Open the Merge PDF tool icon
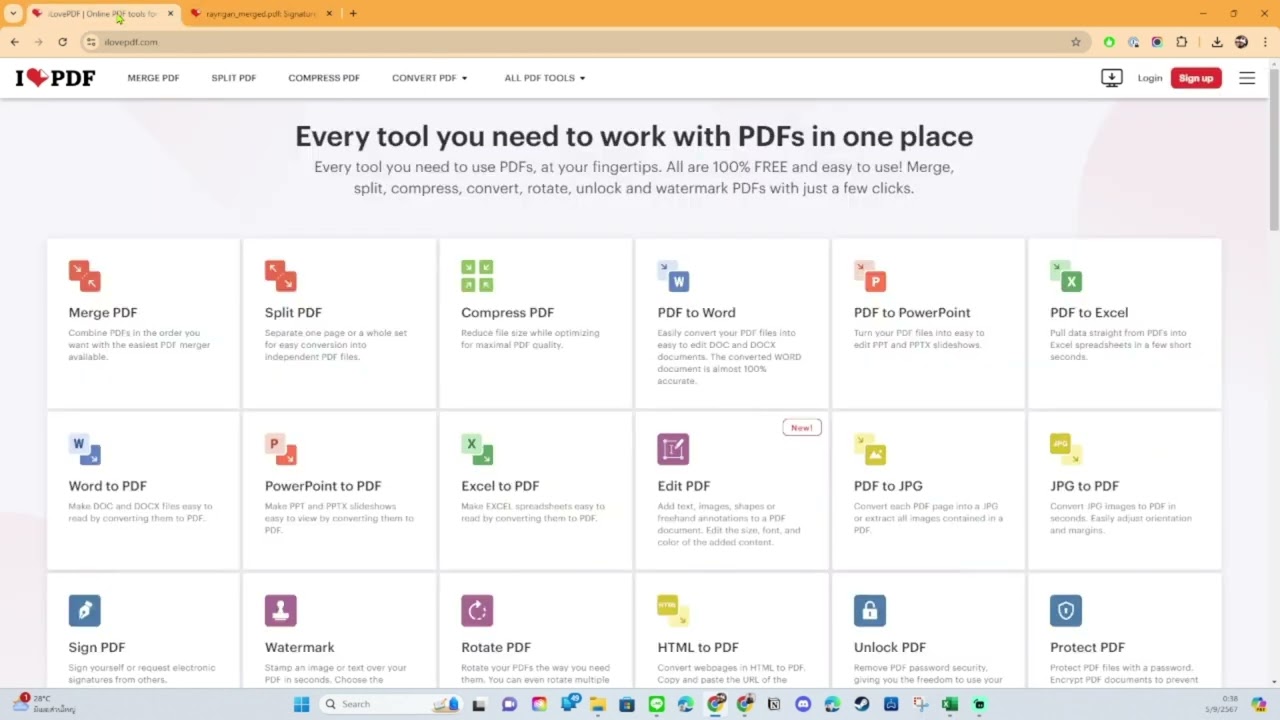Screen dimensions: 1280x720 coord(85,275)
